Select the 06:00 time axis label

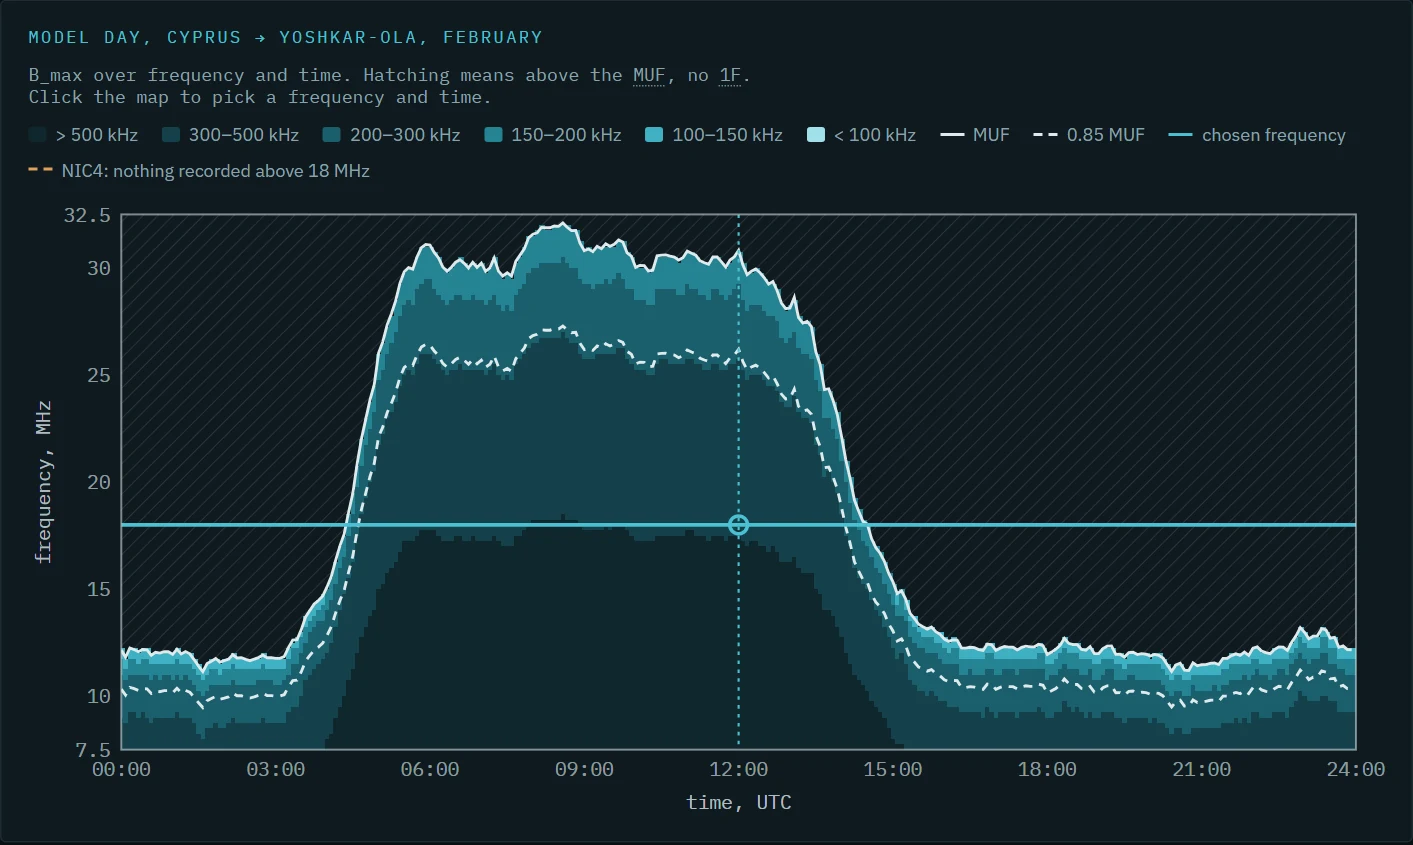[430, 769]
